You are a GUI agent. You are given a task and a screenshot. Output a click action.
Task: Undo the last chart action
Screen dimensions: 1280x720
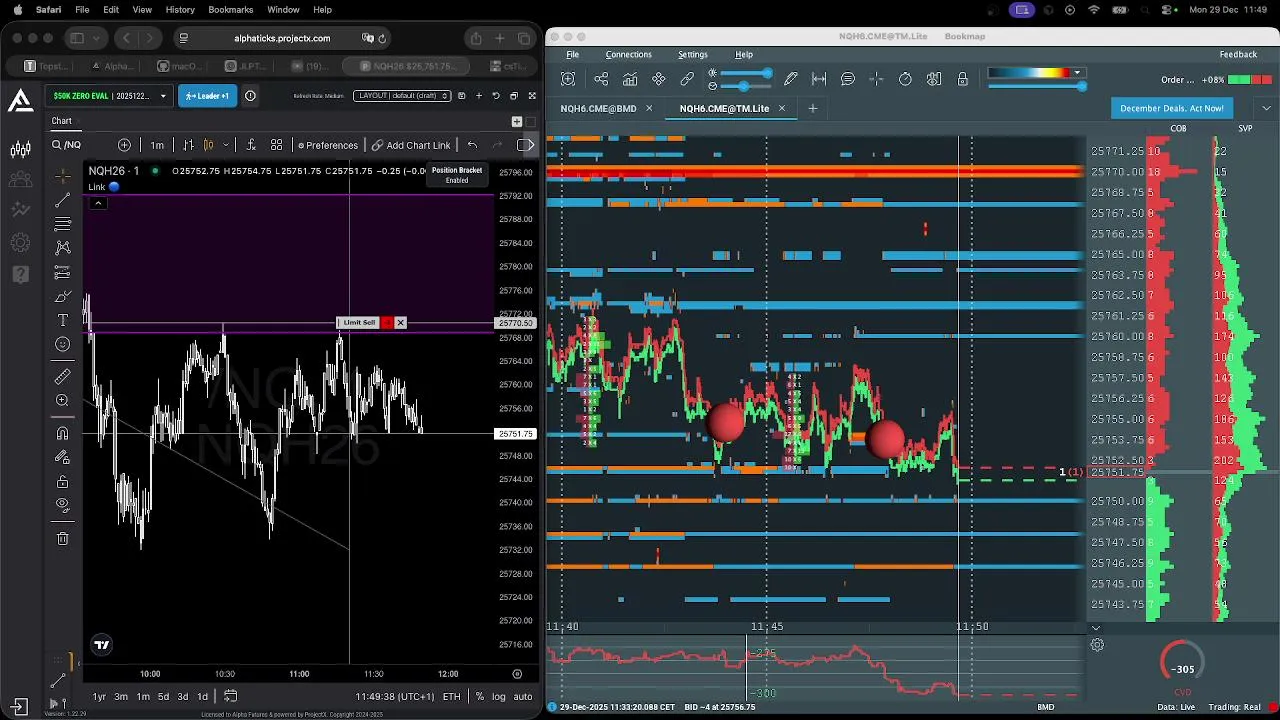pyautogui.click(x=472, y=145)
